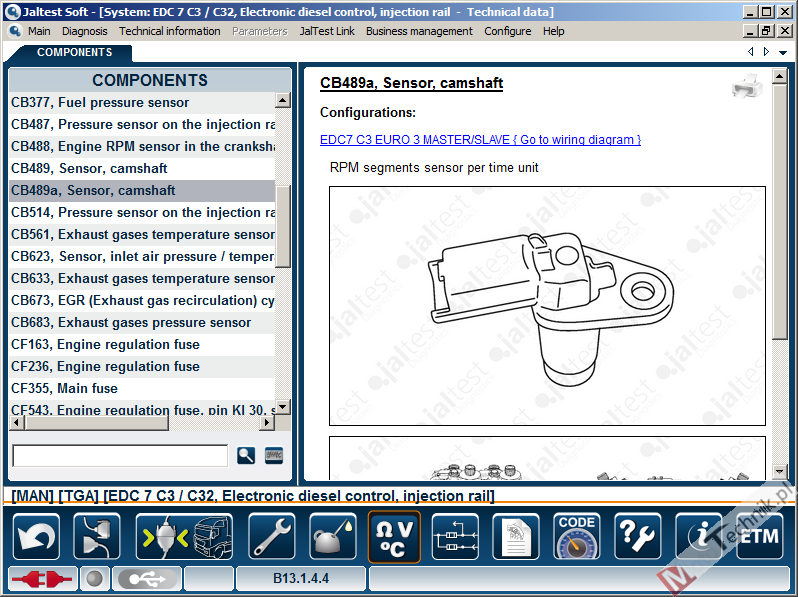Click the oil can service icon
The height and width of the screenshot is (597, 798).
coord(333,537)
